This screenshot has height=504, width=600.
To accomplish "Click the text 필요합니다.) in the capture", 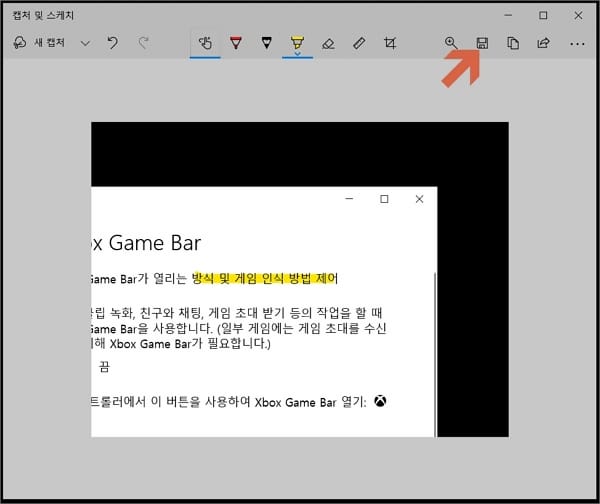I will coord(239,343).
